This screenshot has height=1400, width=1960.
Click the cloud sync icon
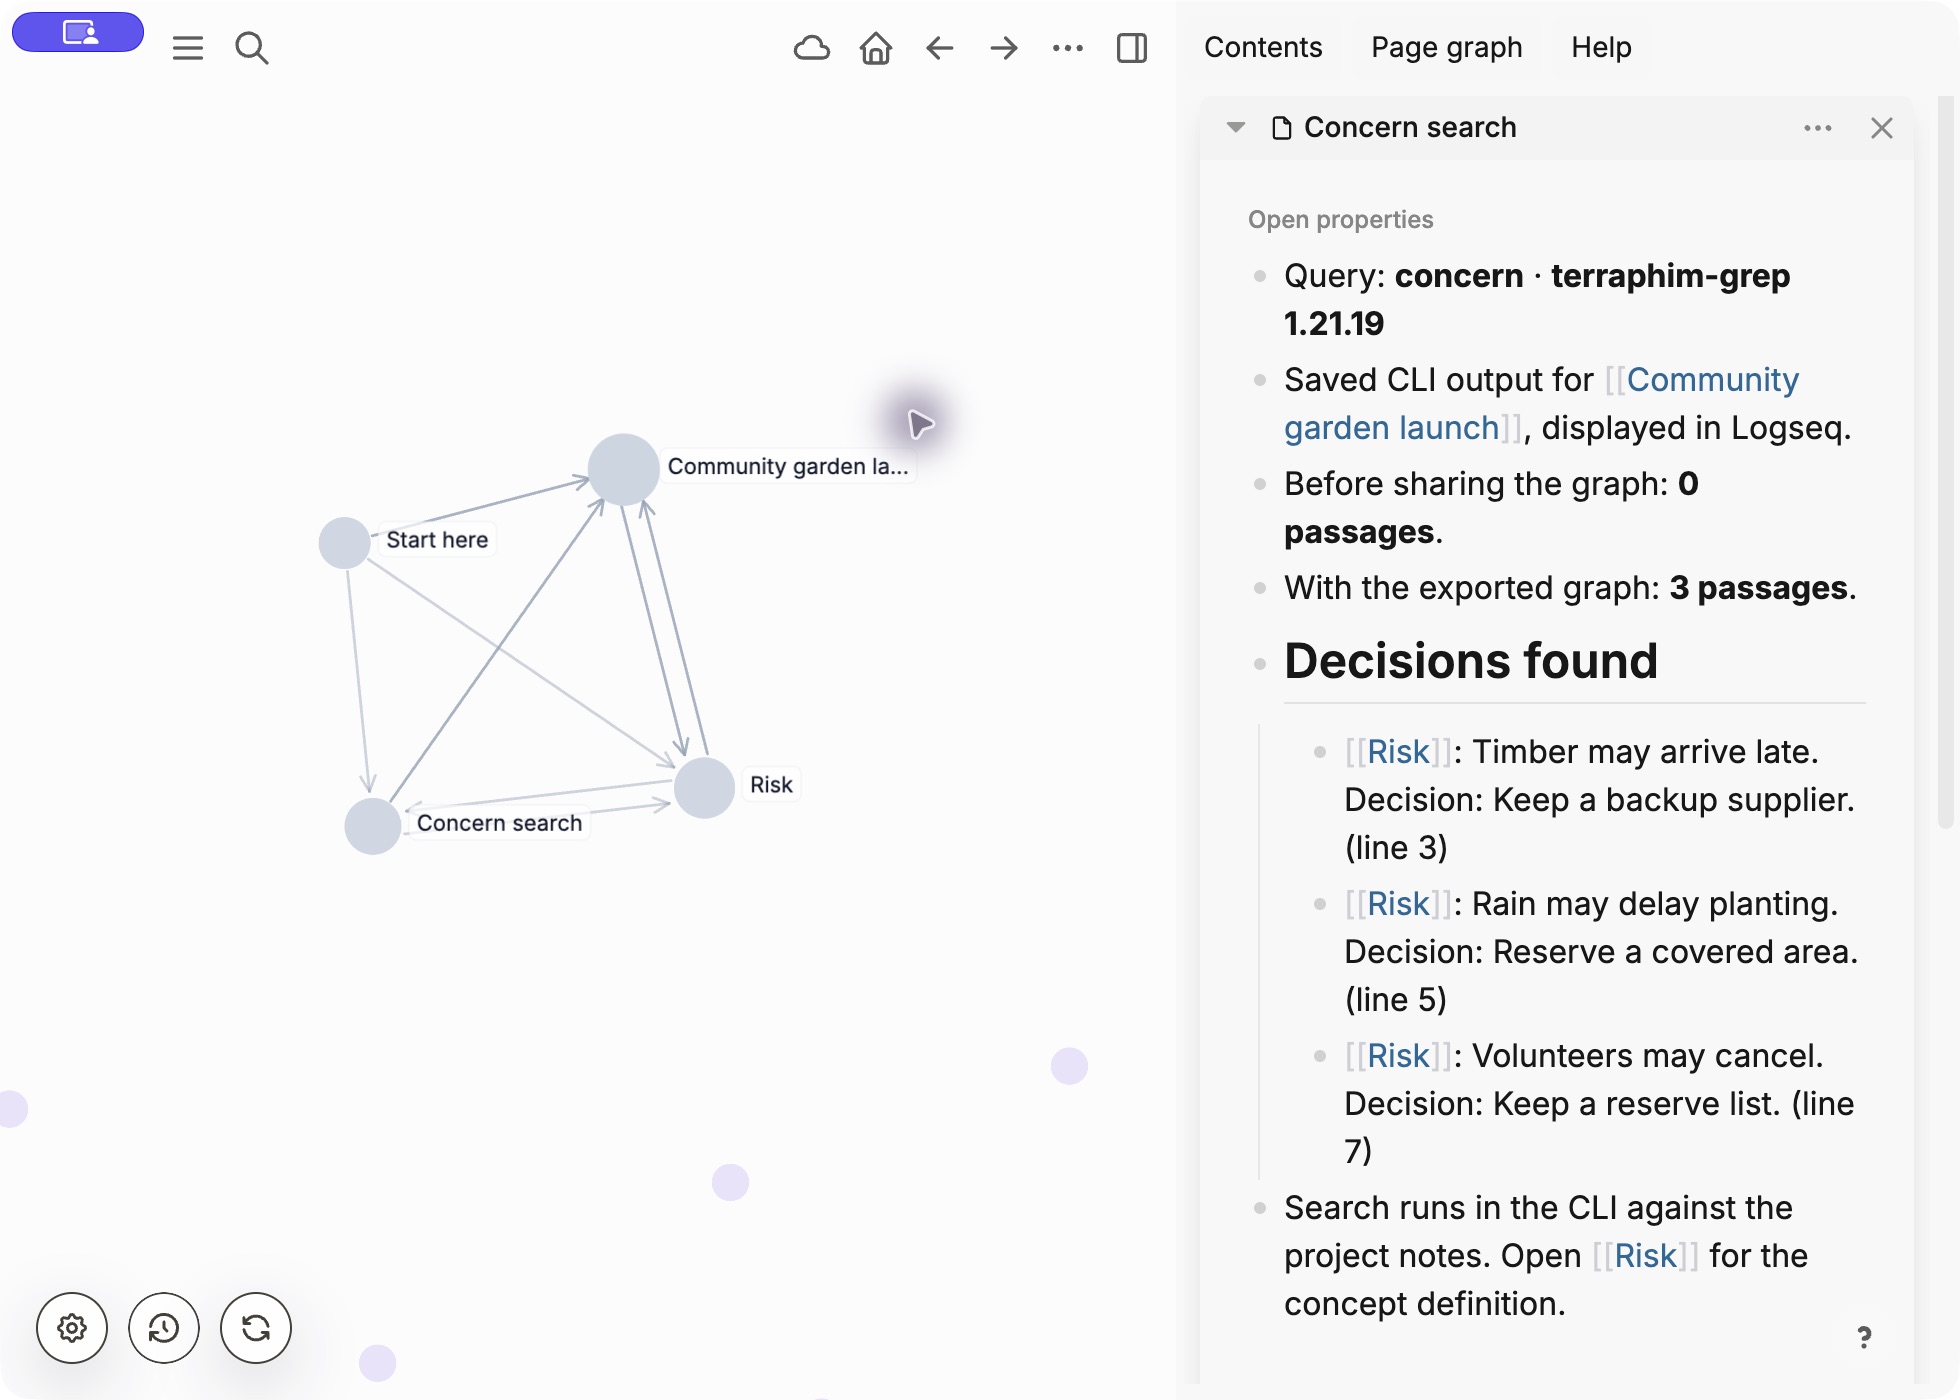coord(811,48)
